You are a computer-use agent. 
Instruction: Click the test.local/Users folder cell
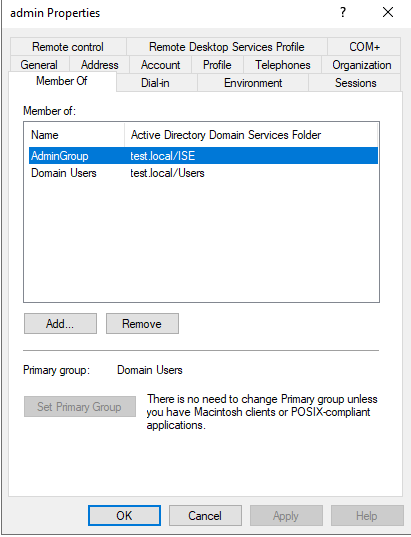(167, 173)
